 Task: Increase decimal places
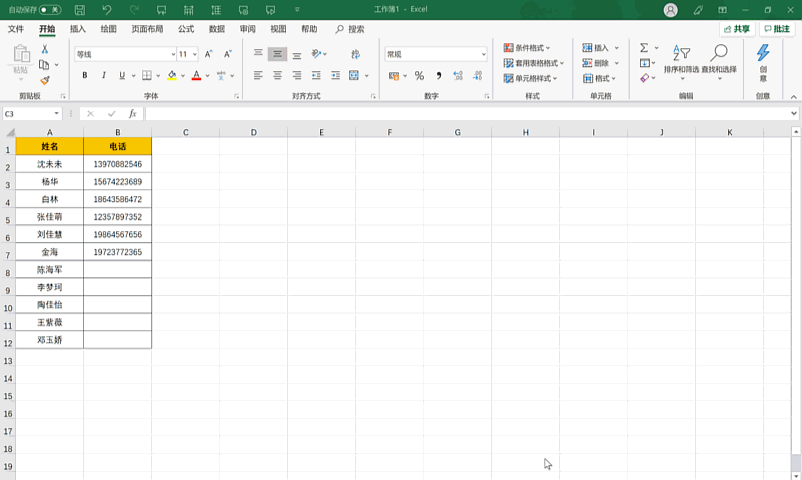458,76
